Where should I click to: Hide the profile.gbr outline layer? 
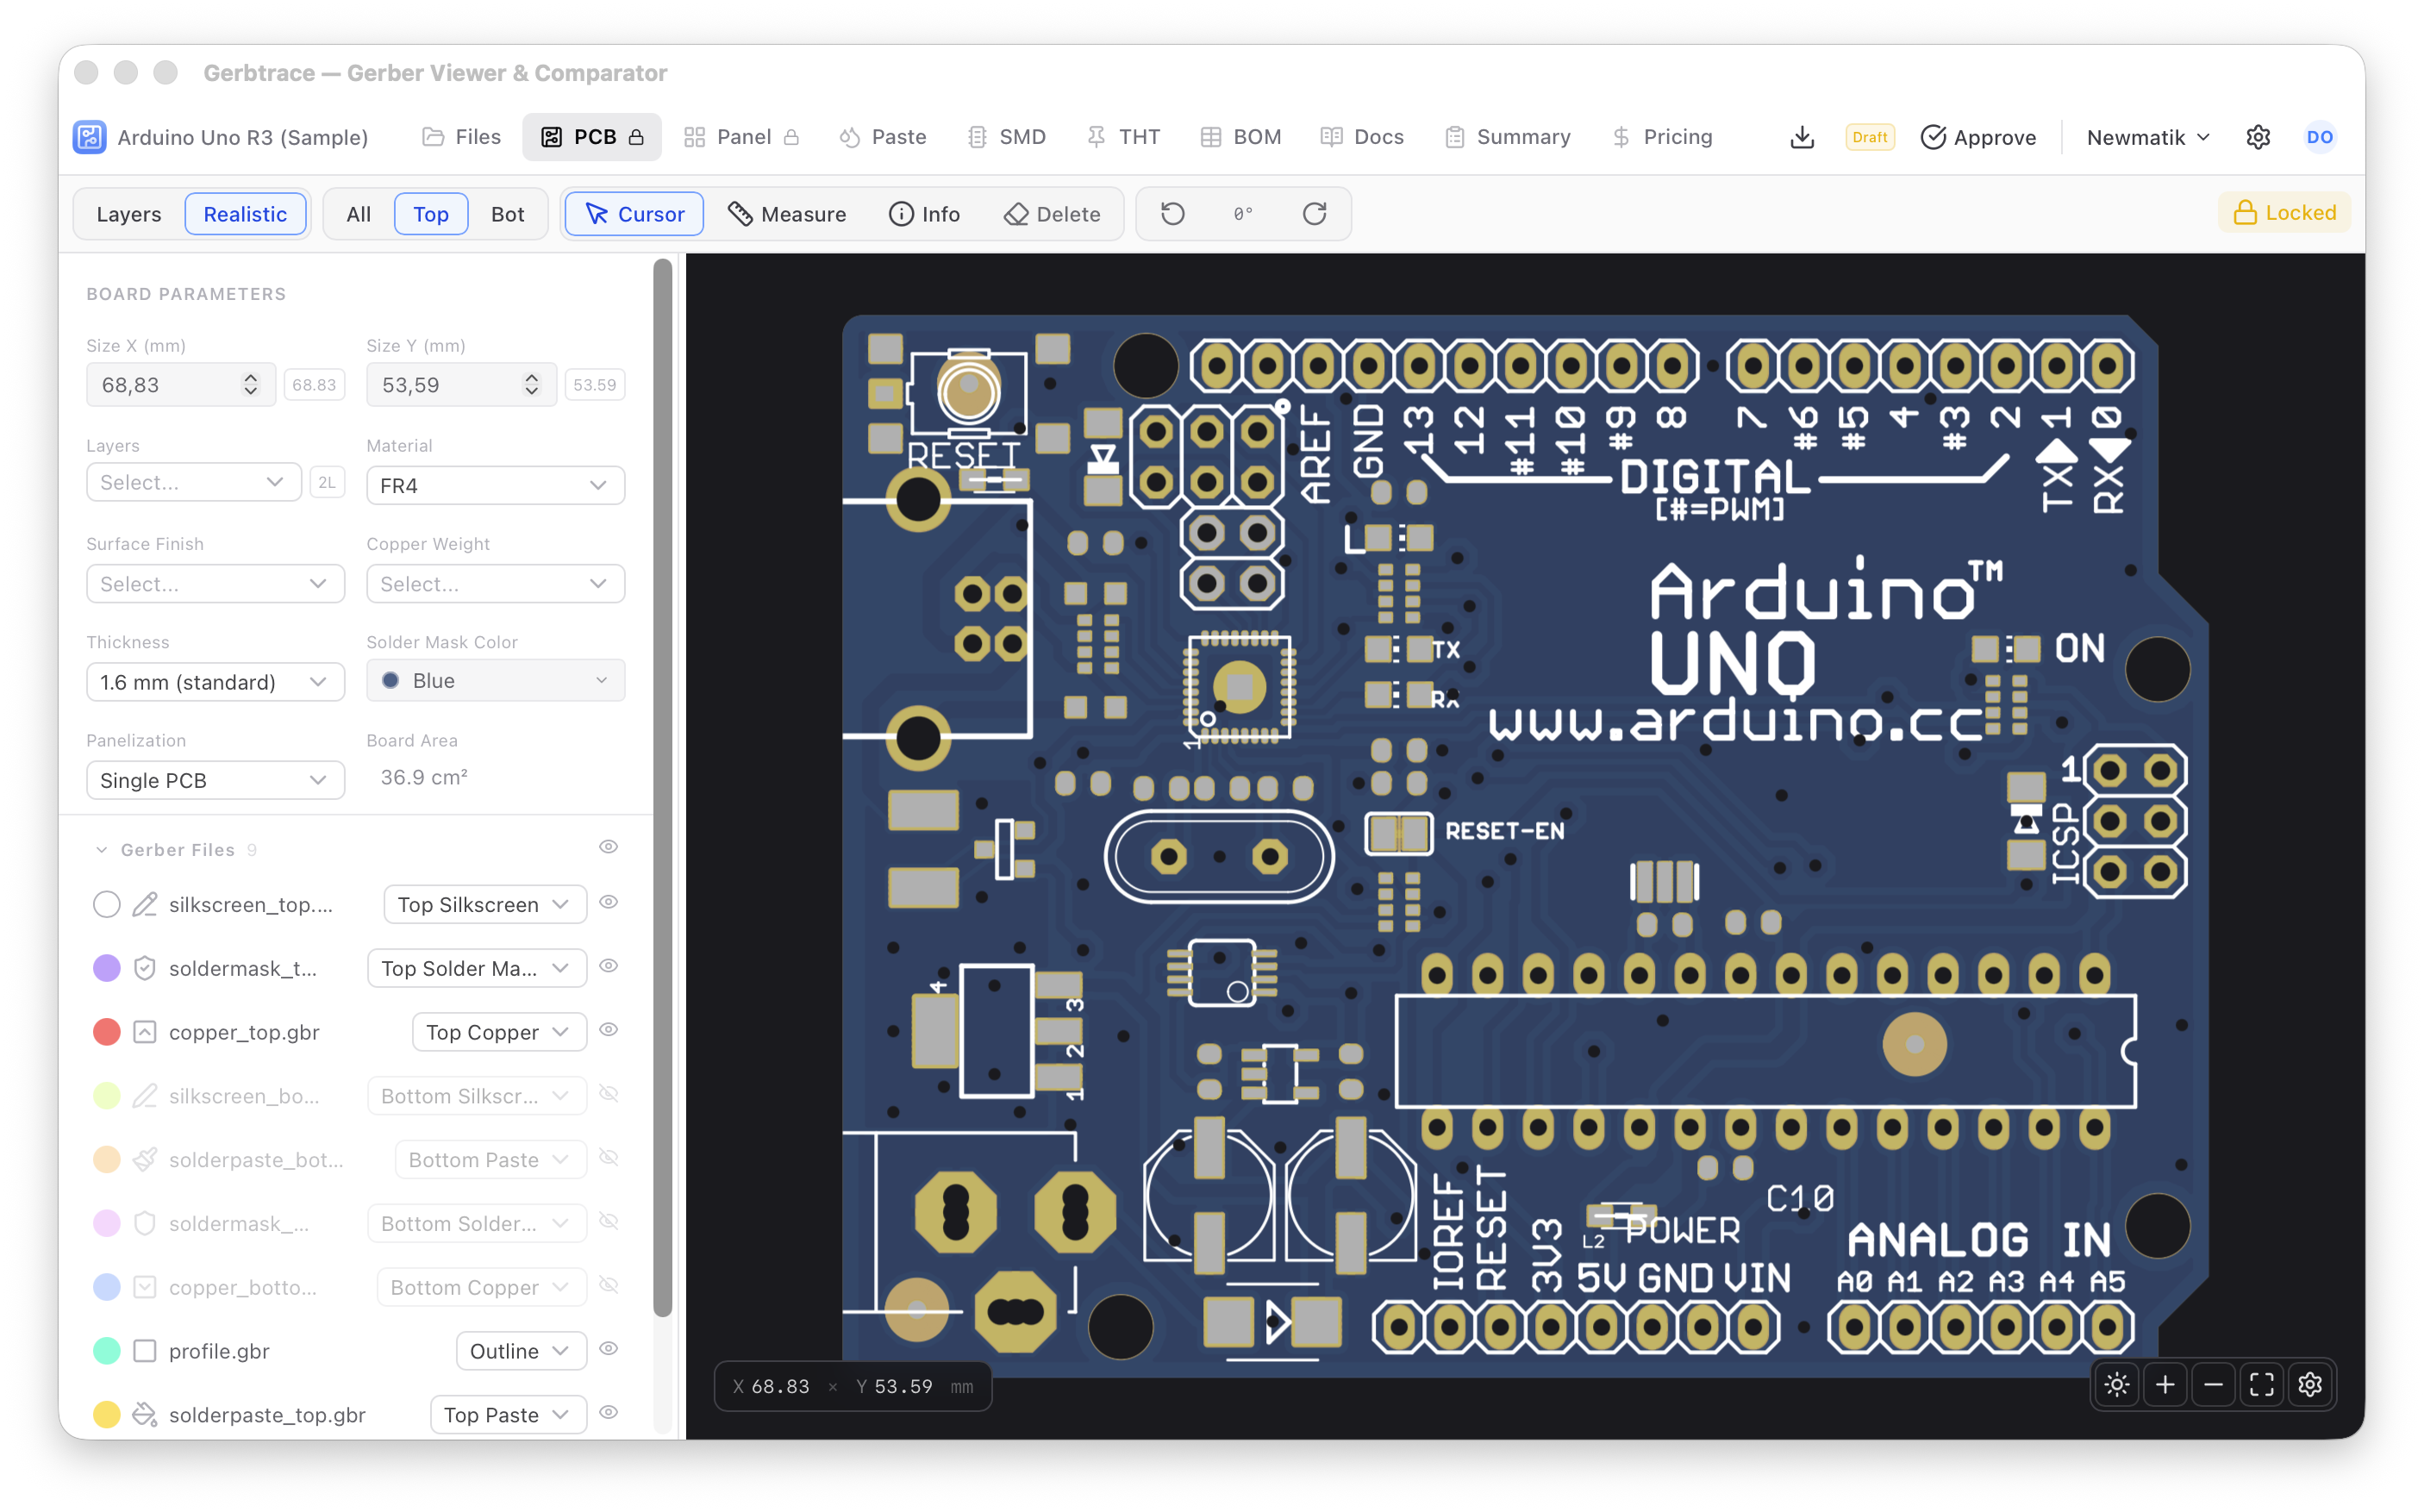tap(608, 1349)
